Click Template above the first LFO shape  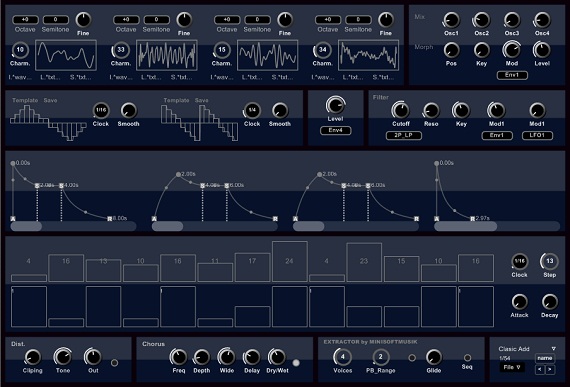click(x=25, y=100)
